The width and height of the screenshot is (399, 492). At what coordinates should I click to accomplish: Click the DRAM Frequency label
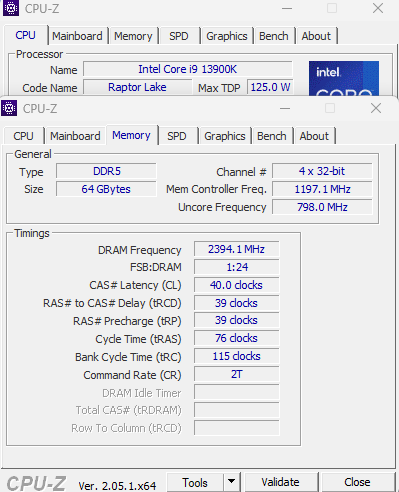(140, 250)
